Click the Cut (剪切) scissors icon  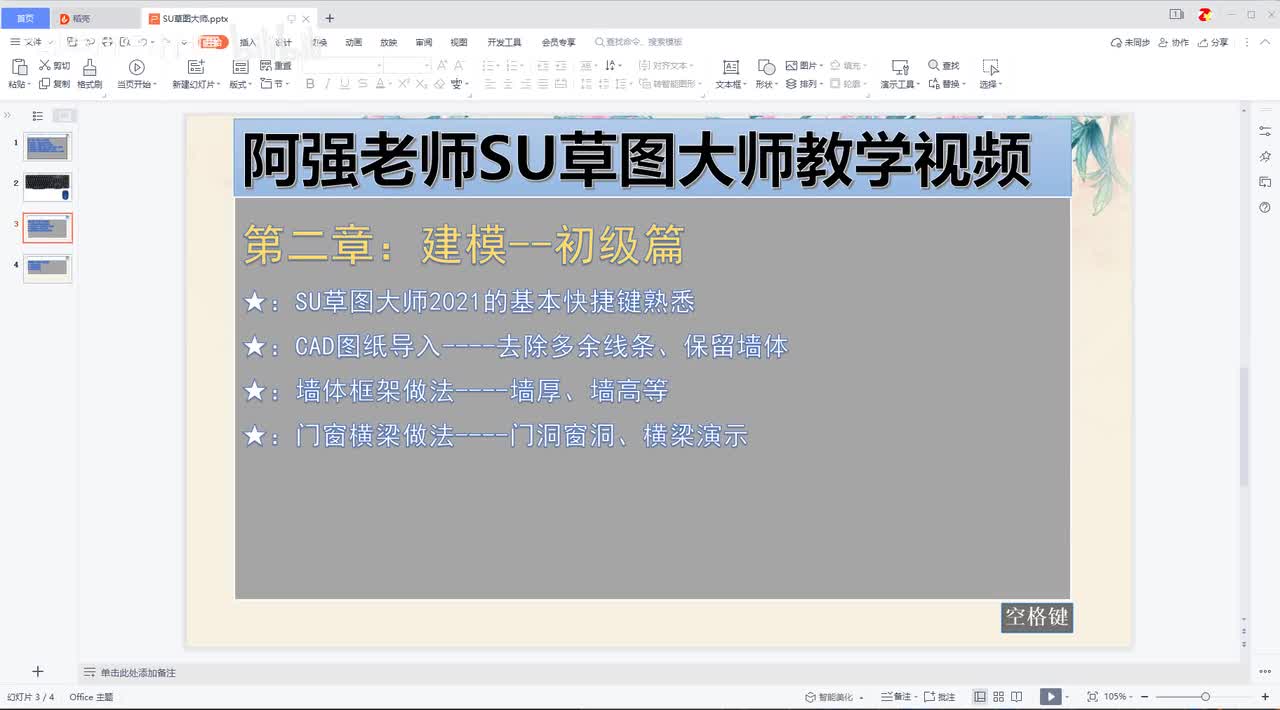[x=44, y=66]
